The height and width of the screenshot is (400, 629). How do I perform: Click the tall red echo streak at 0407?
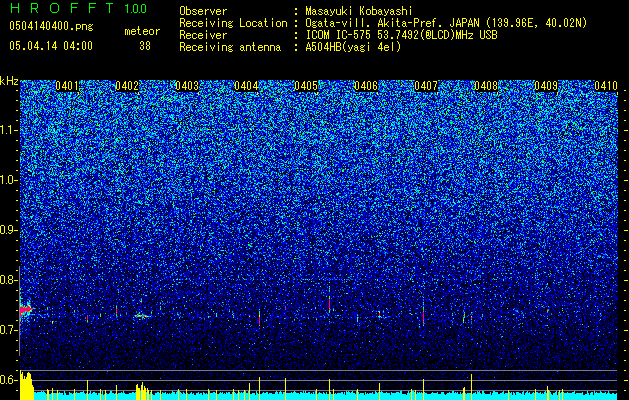423,317
